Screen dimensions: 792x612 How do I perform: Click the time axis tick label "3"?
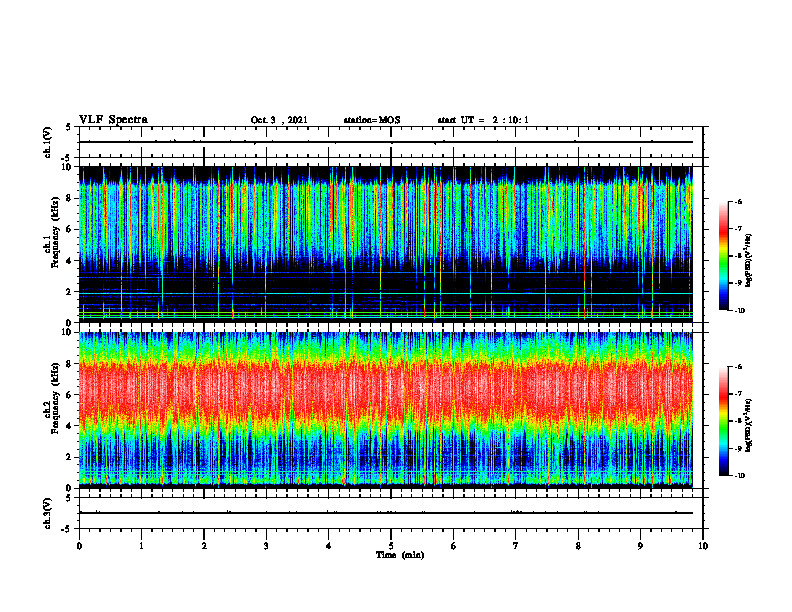coord(266,546)
